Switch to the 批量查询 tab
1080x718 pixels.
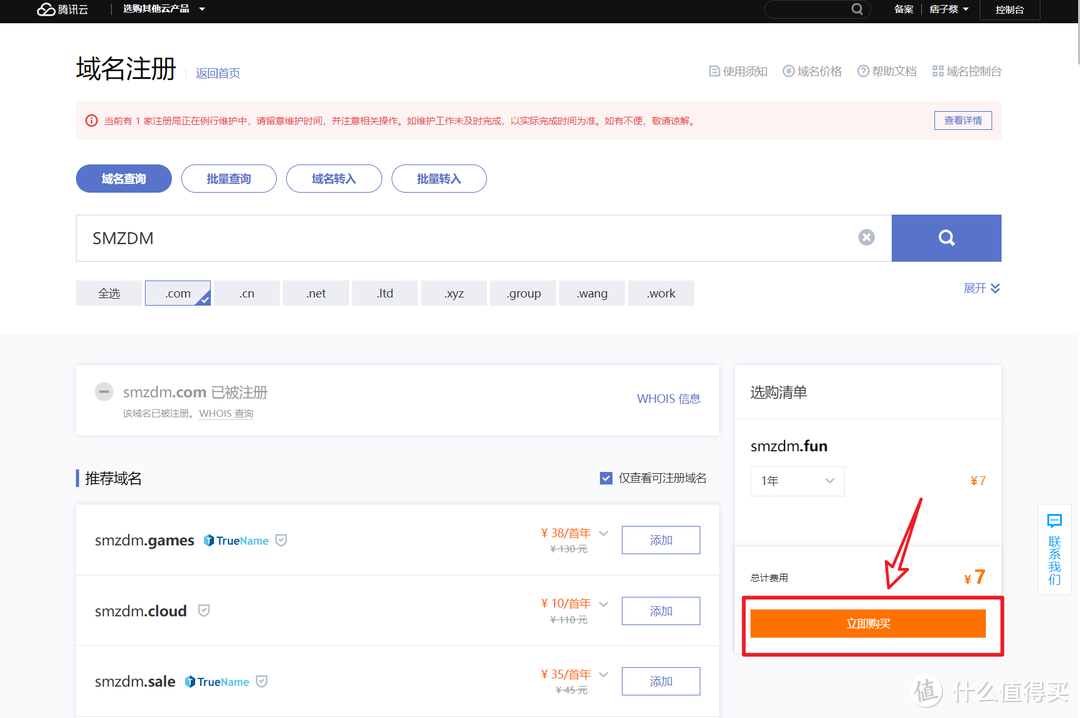[229, 178]
